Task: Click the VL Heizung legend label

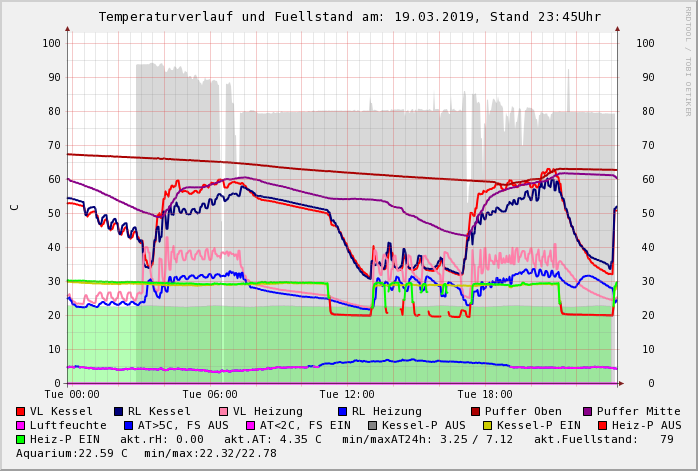Action: 268,411
